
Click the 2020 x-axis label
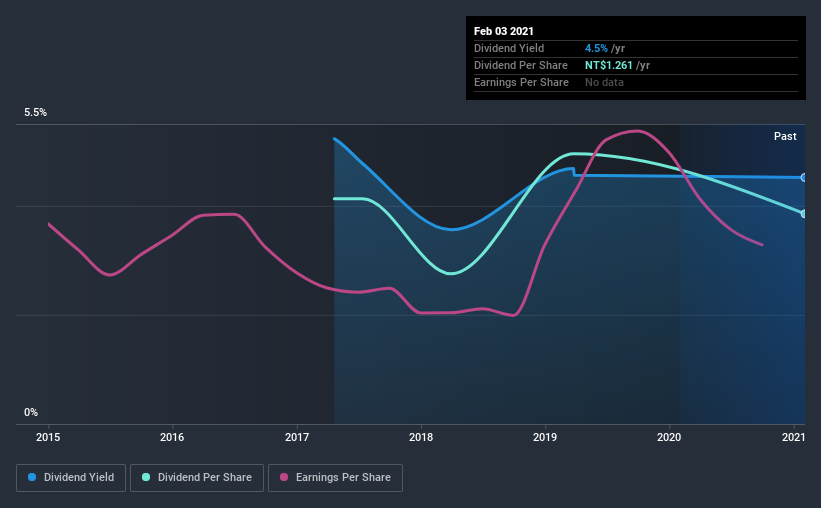[669, 437]
